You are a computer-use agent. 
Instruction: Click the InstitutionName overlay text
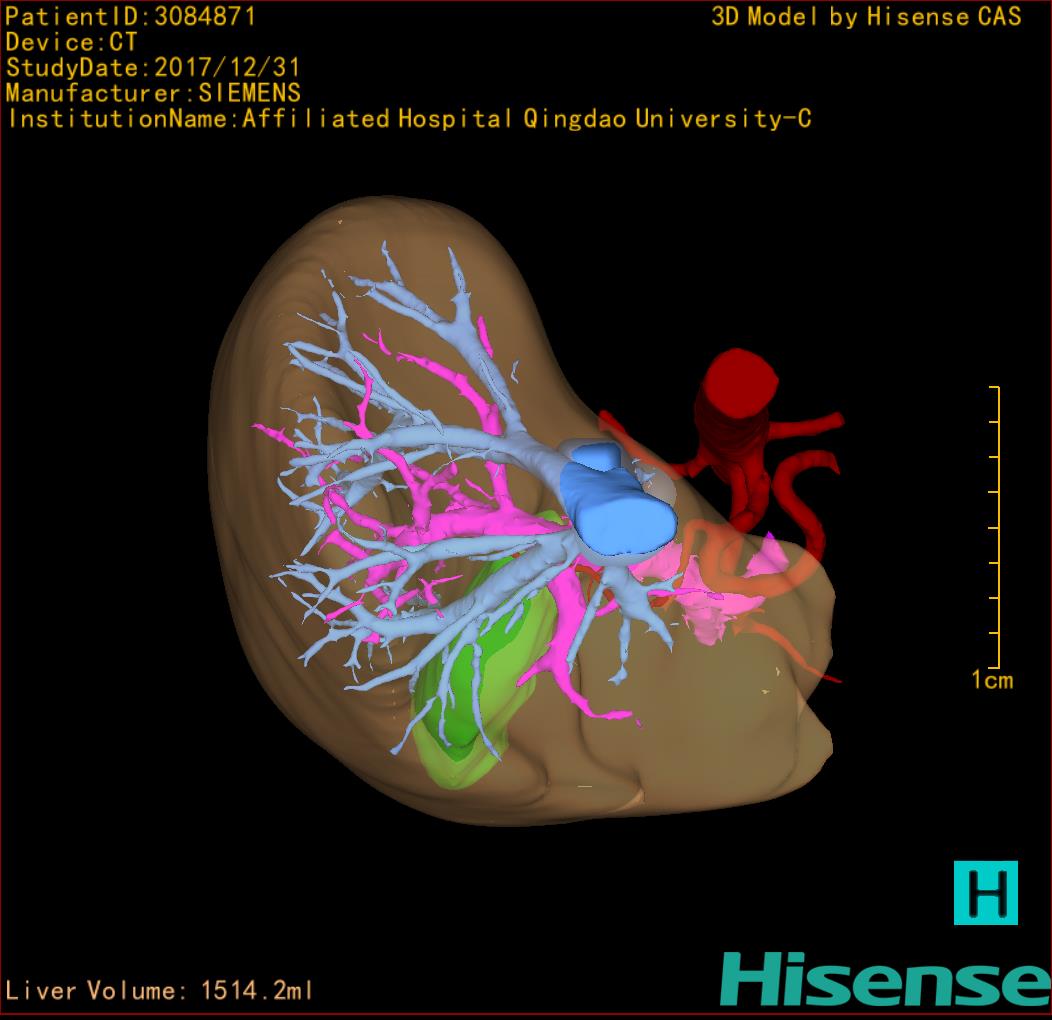pos(408,120)
